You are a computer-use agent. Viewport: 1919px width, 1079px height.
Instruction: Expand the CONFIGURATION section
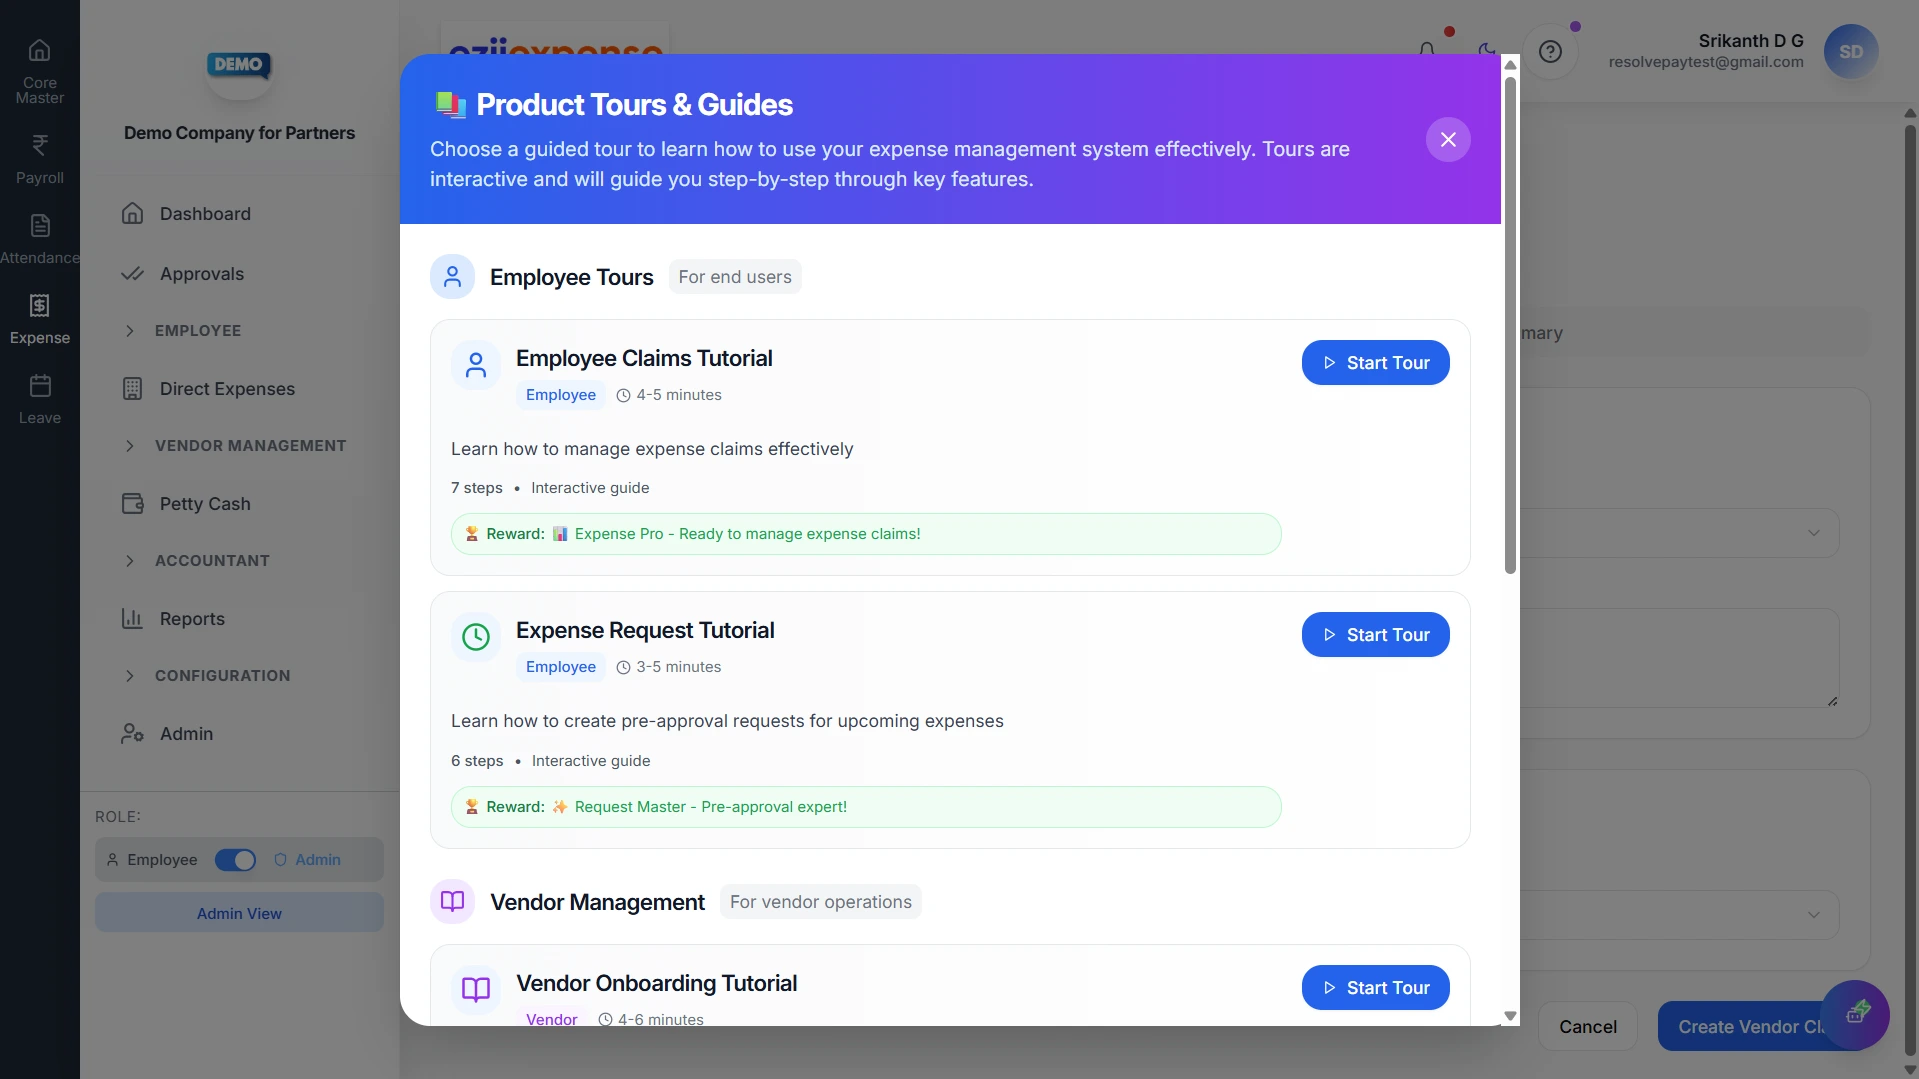(x=222, y=675)
